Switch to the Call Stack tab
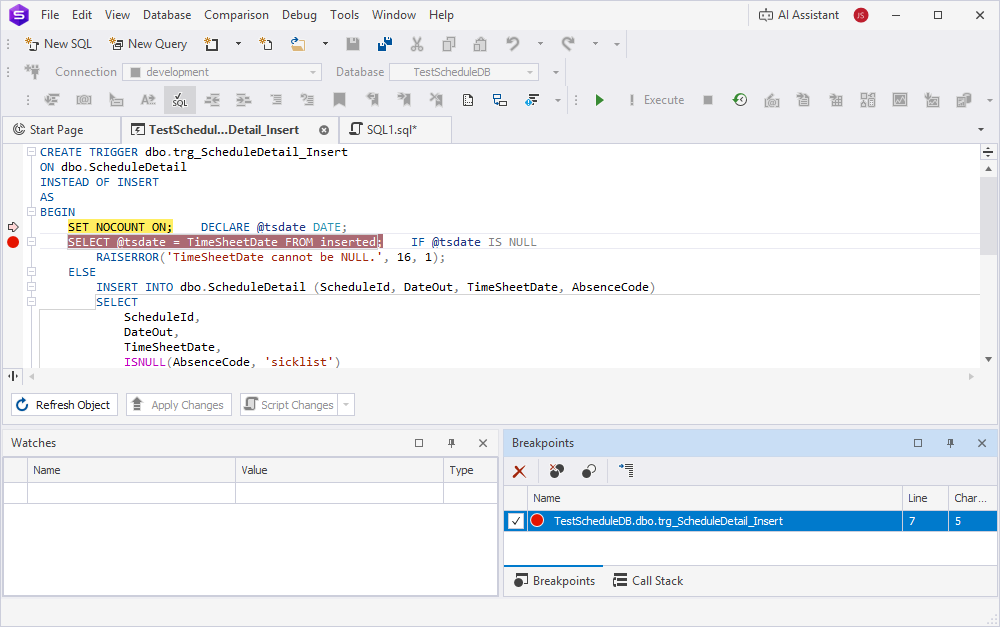This screenshot has height=627, width=1000. (x=647, y=581)
